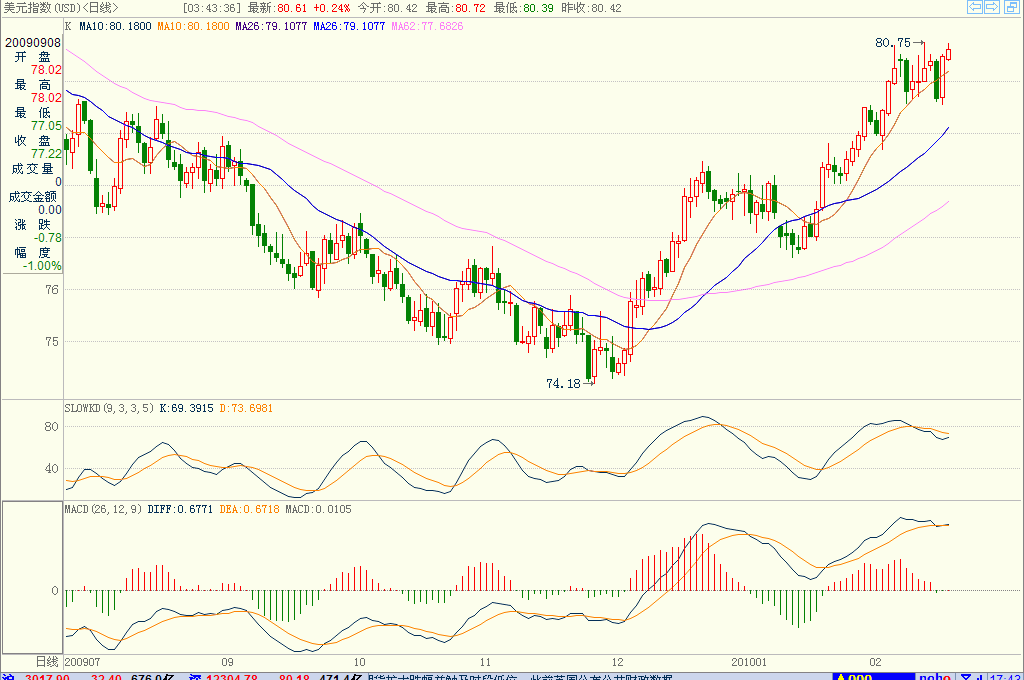Click the date 20090908 in the left panel
Screen dimensions: 1024x680
pyautogui.click(x=33, y=42)
